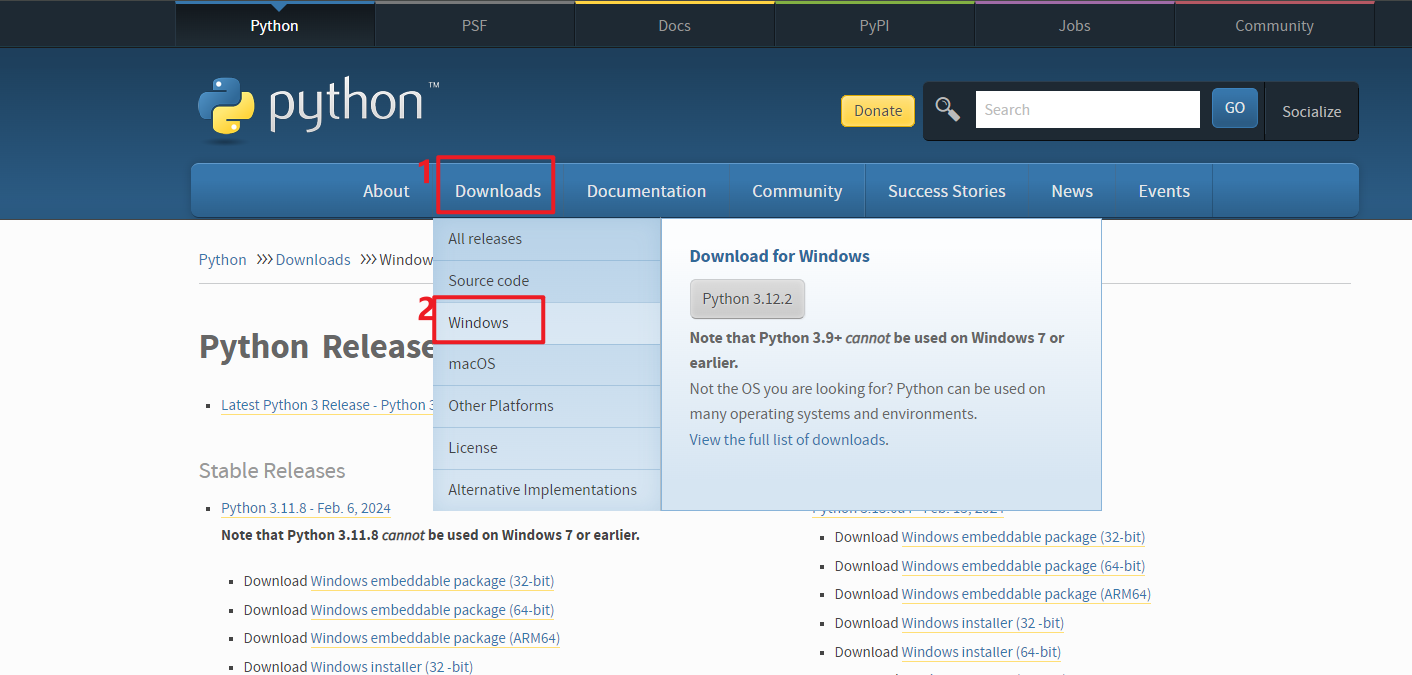This screenshot has height=675, width=1412.
Task: Click the yellow Donate button
Action: tap(878, 110)
